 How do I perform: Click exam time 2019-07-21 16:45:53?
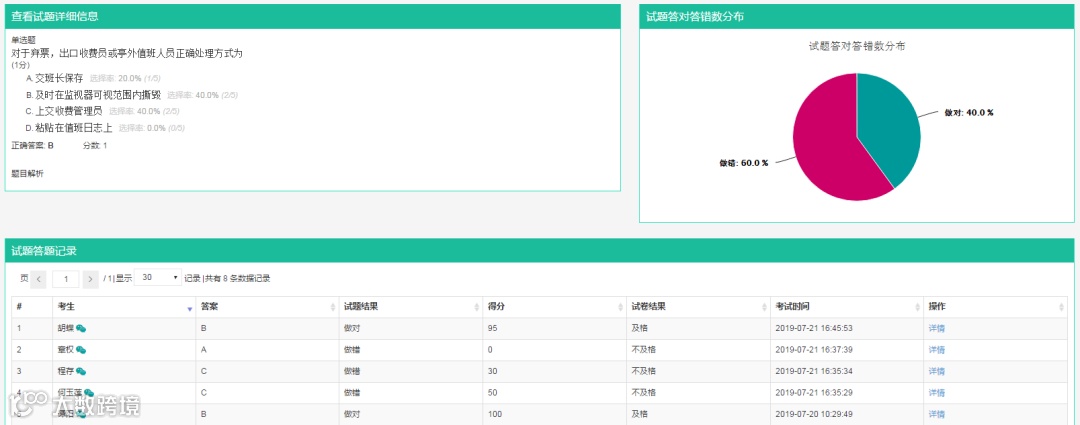click(814, 329)
